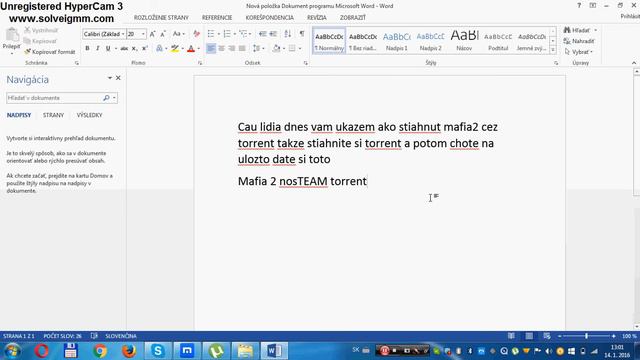Open ZOBRAZIŤ tab
The height and width of the screenshot is (360, 640).
pyautogui.click(x=353, y=18)
